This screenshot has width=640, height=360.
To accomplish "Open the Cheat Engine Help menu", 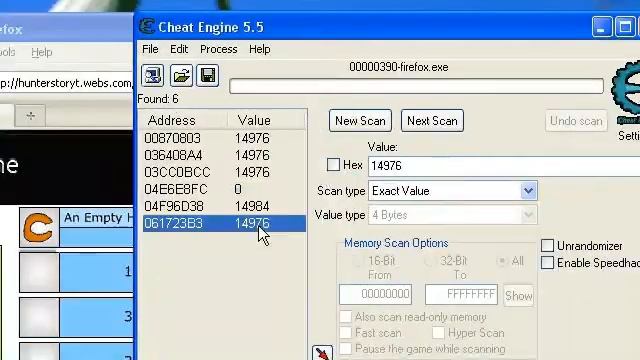I will pyautogui.click(x=260, y=49).
